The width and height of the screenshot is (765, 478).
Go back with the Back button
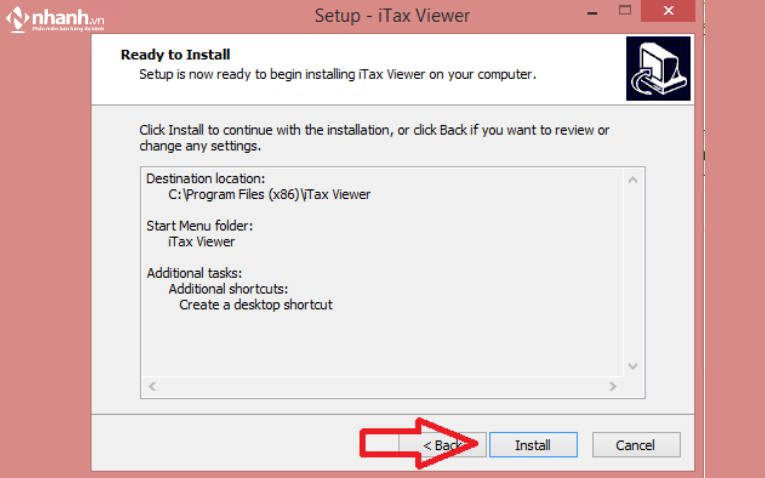pos(442,445)
